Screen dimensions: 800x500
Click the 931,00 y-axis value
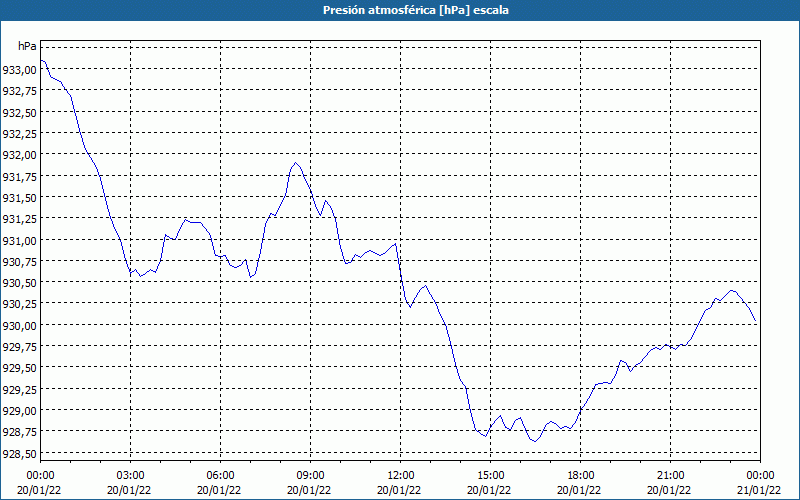tap(19, 240)
